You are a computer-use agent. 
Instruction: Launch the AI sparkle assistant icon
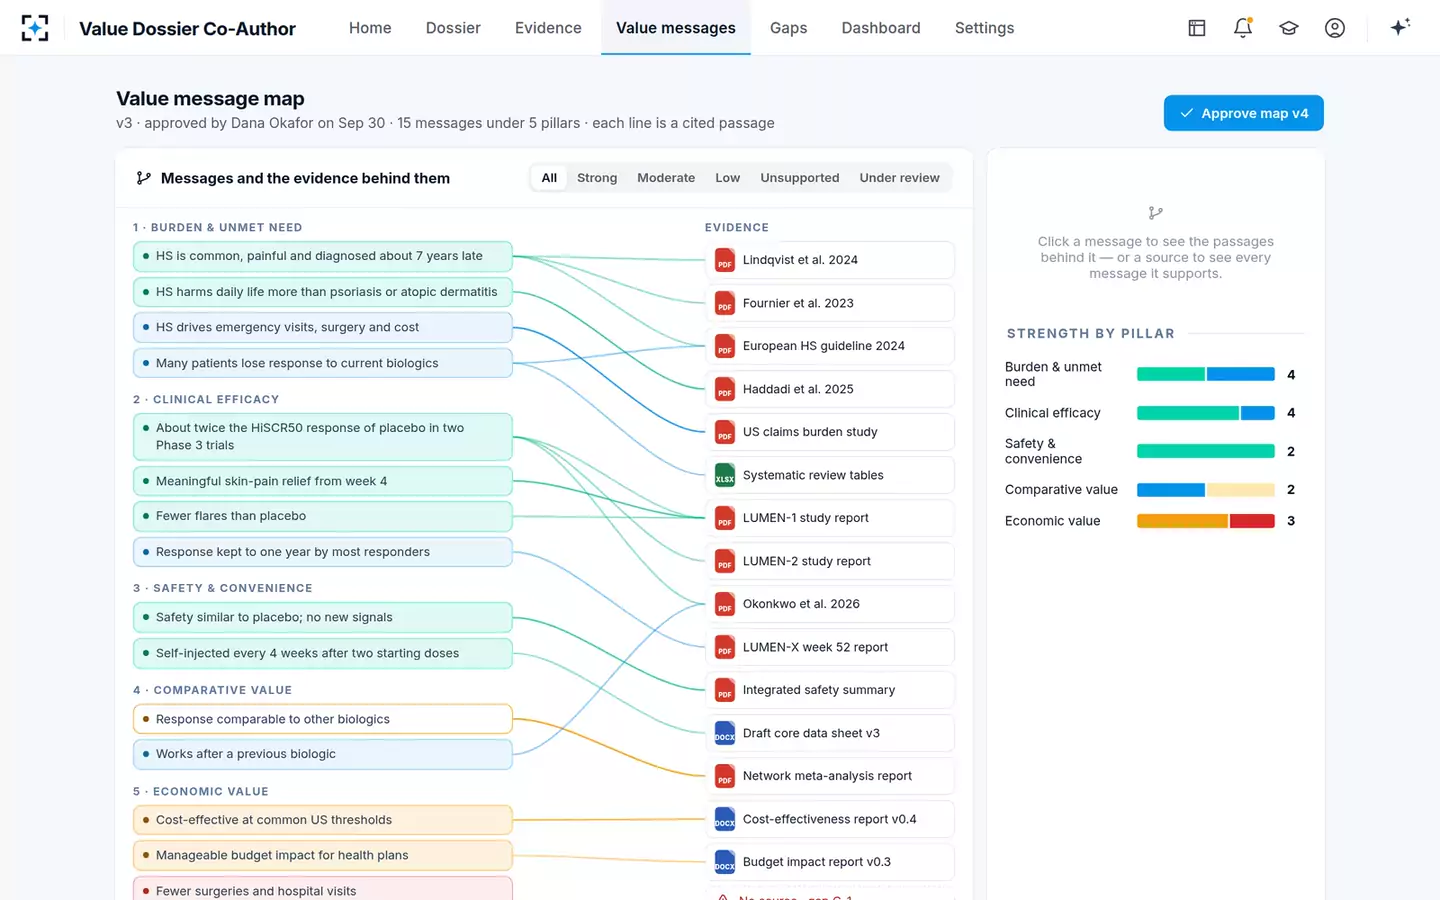pyautogui.click(x=1400, y=27)
